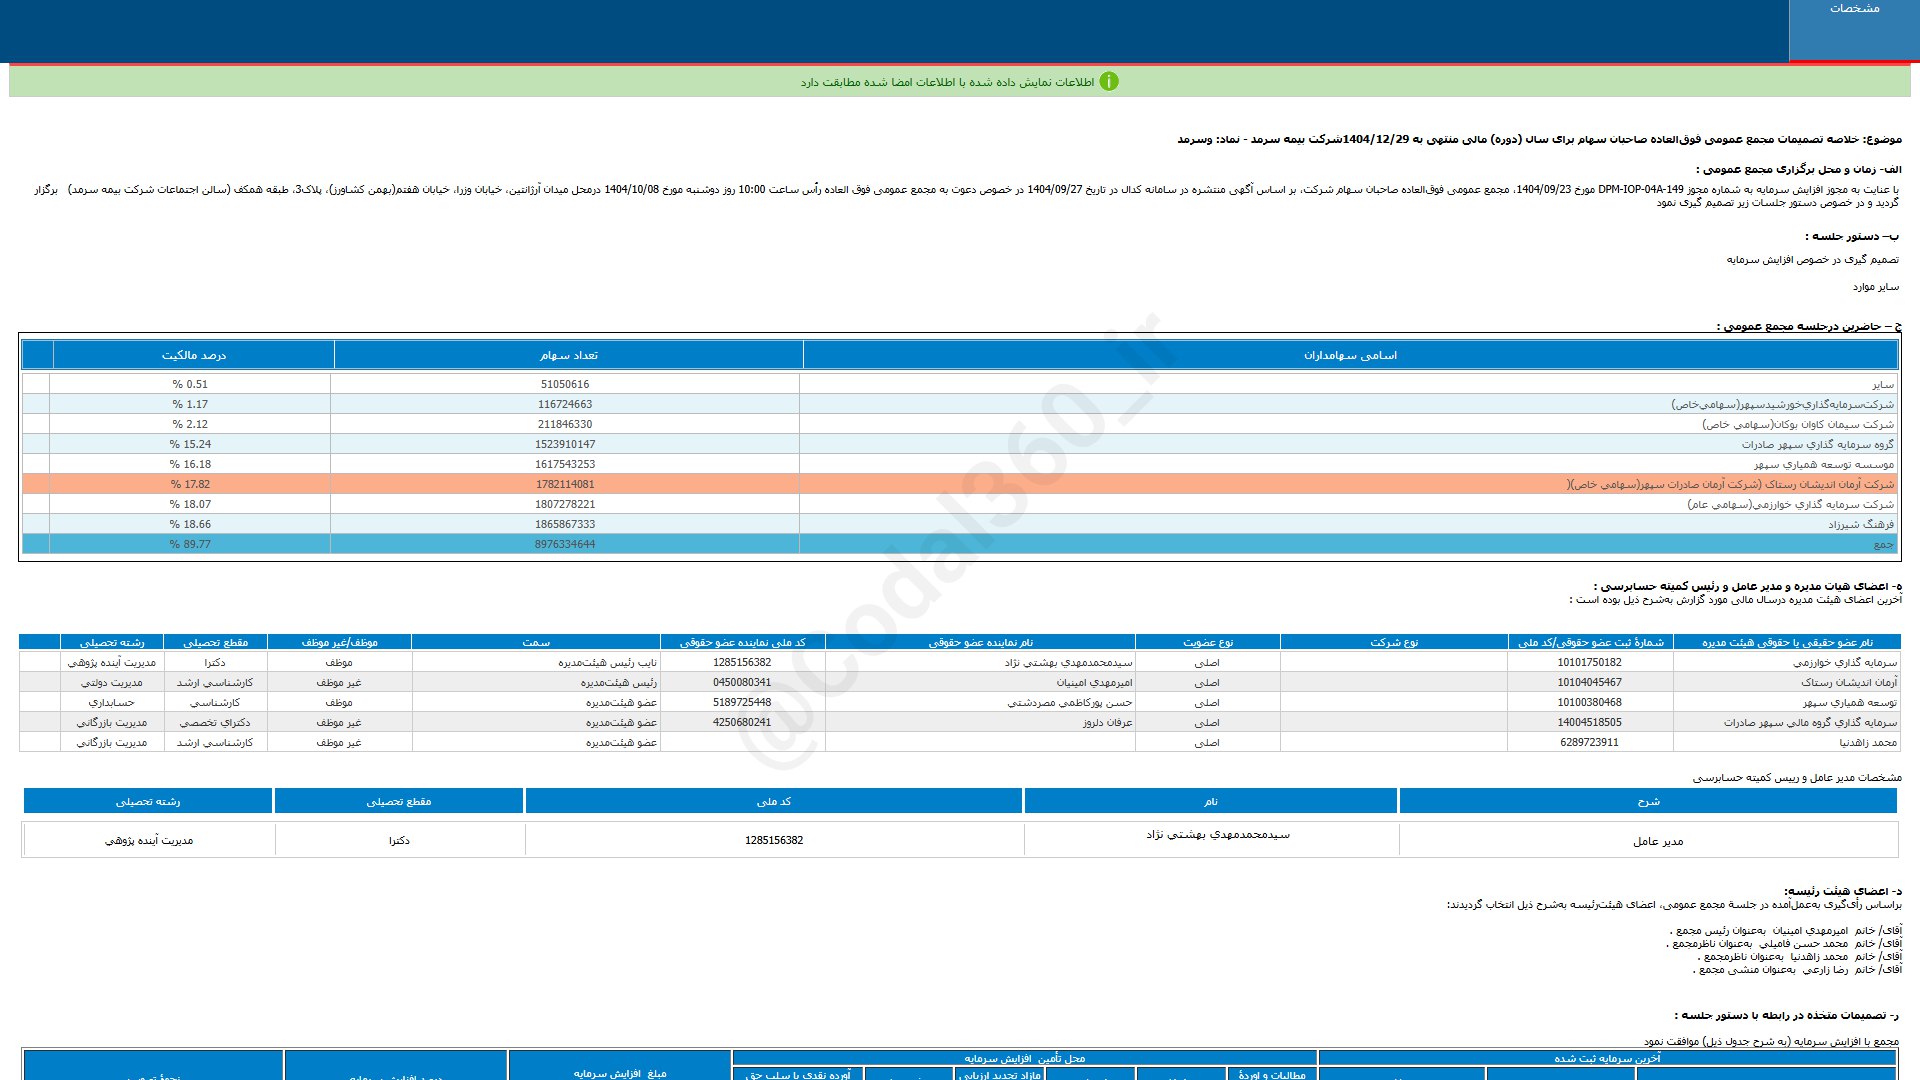The width and height of the screenshot is (1920, 1080).
Task: Click the آخرین سرمایه ثبت شده header
Action: pyautogui.click(x=1606, y=1058)
